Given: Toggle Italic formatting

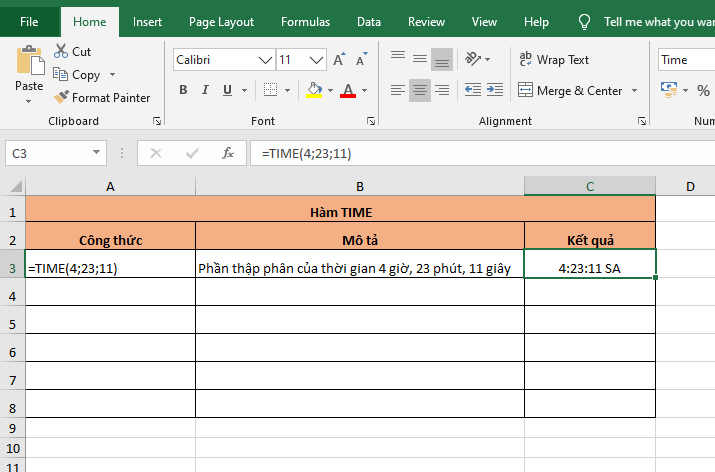Looking at the screenshot, I should pyautogui.click(x=208, y=90).
